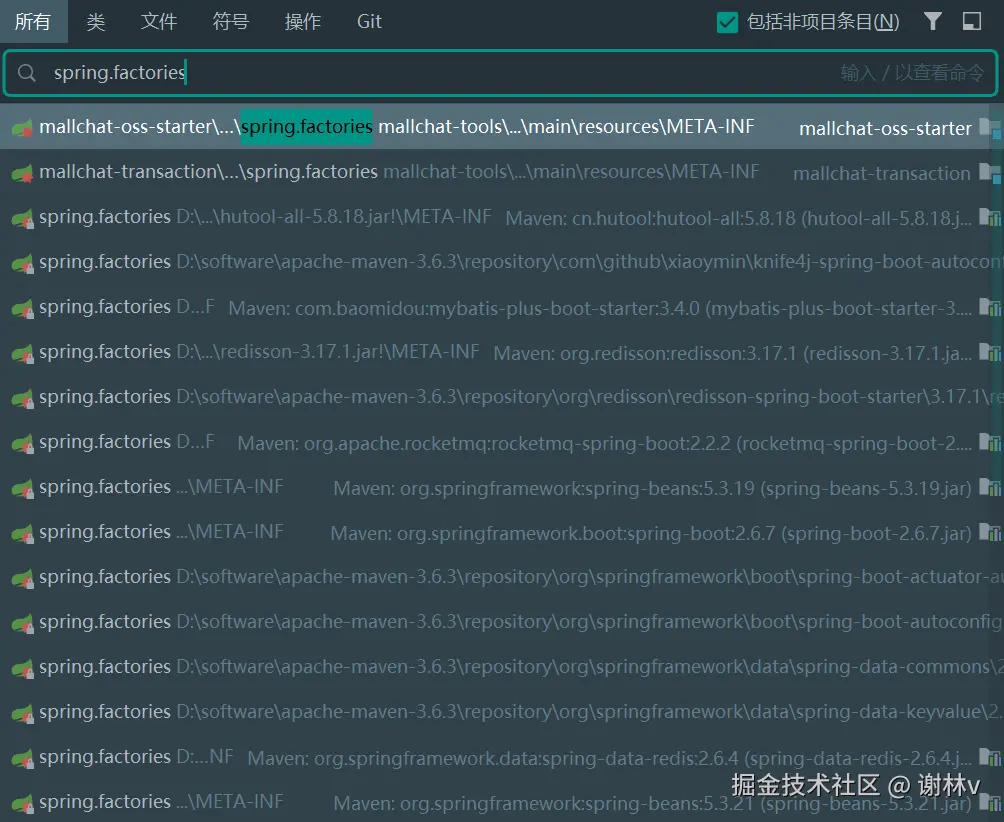
Task: Click file icon of mallchat-oss-starter row
Action: [x=22, y=128]
